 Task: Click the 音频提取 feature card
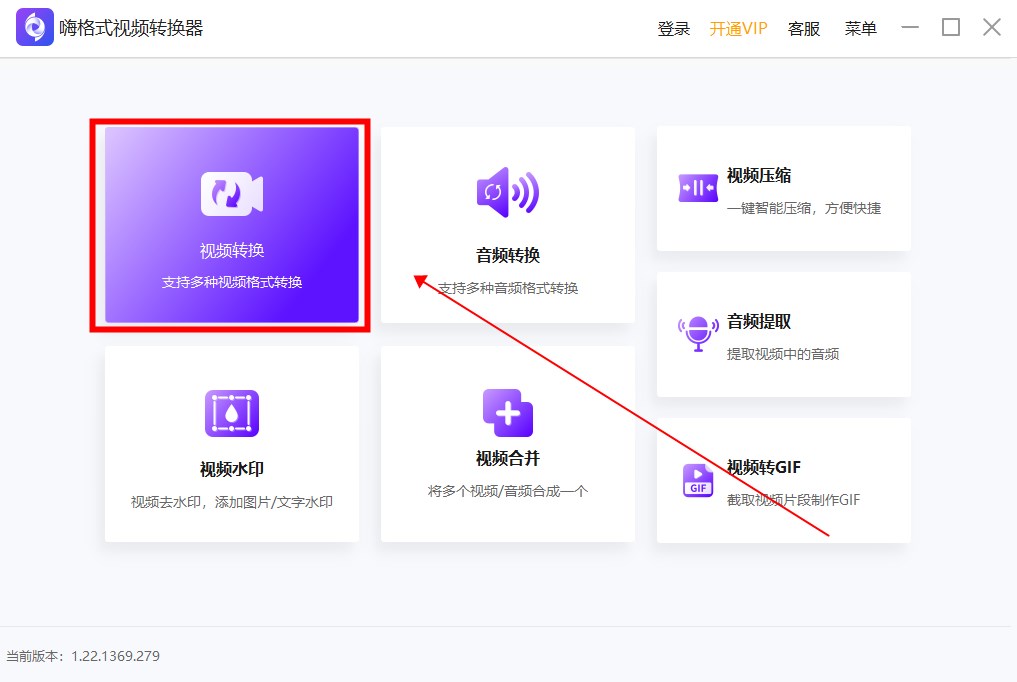pos(783,334)
